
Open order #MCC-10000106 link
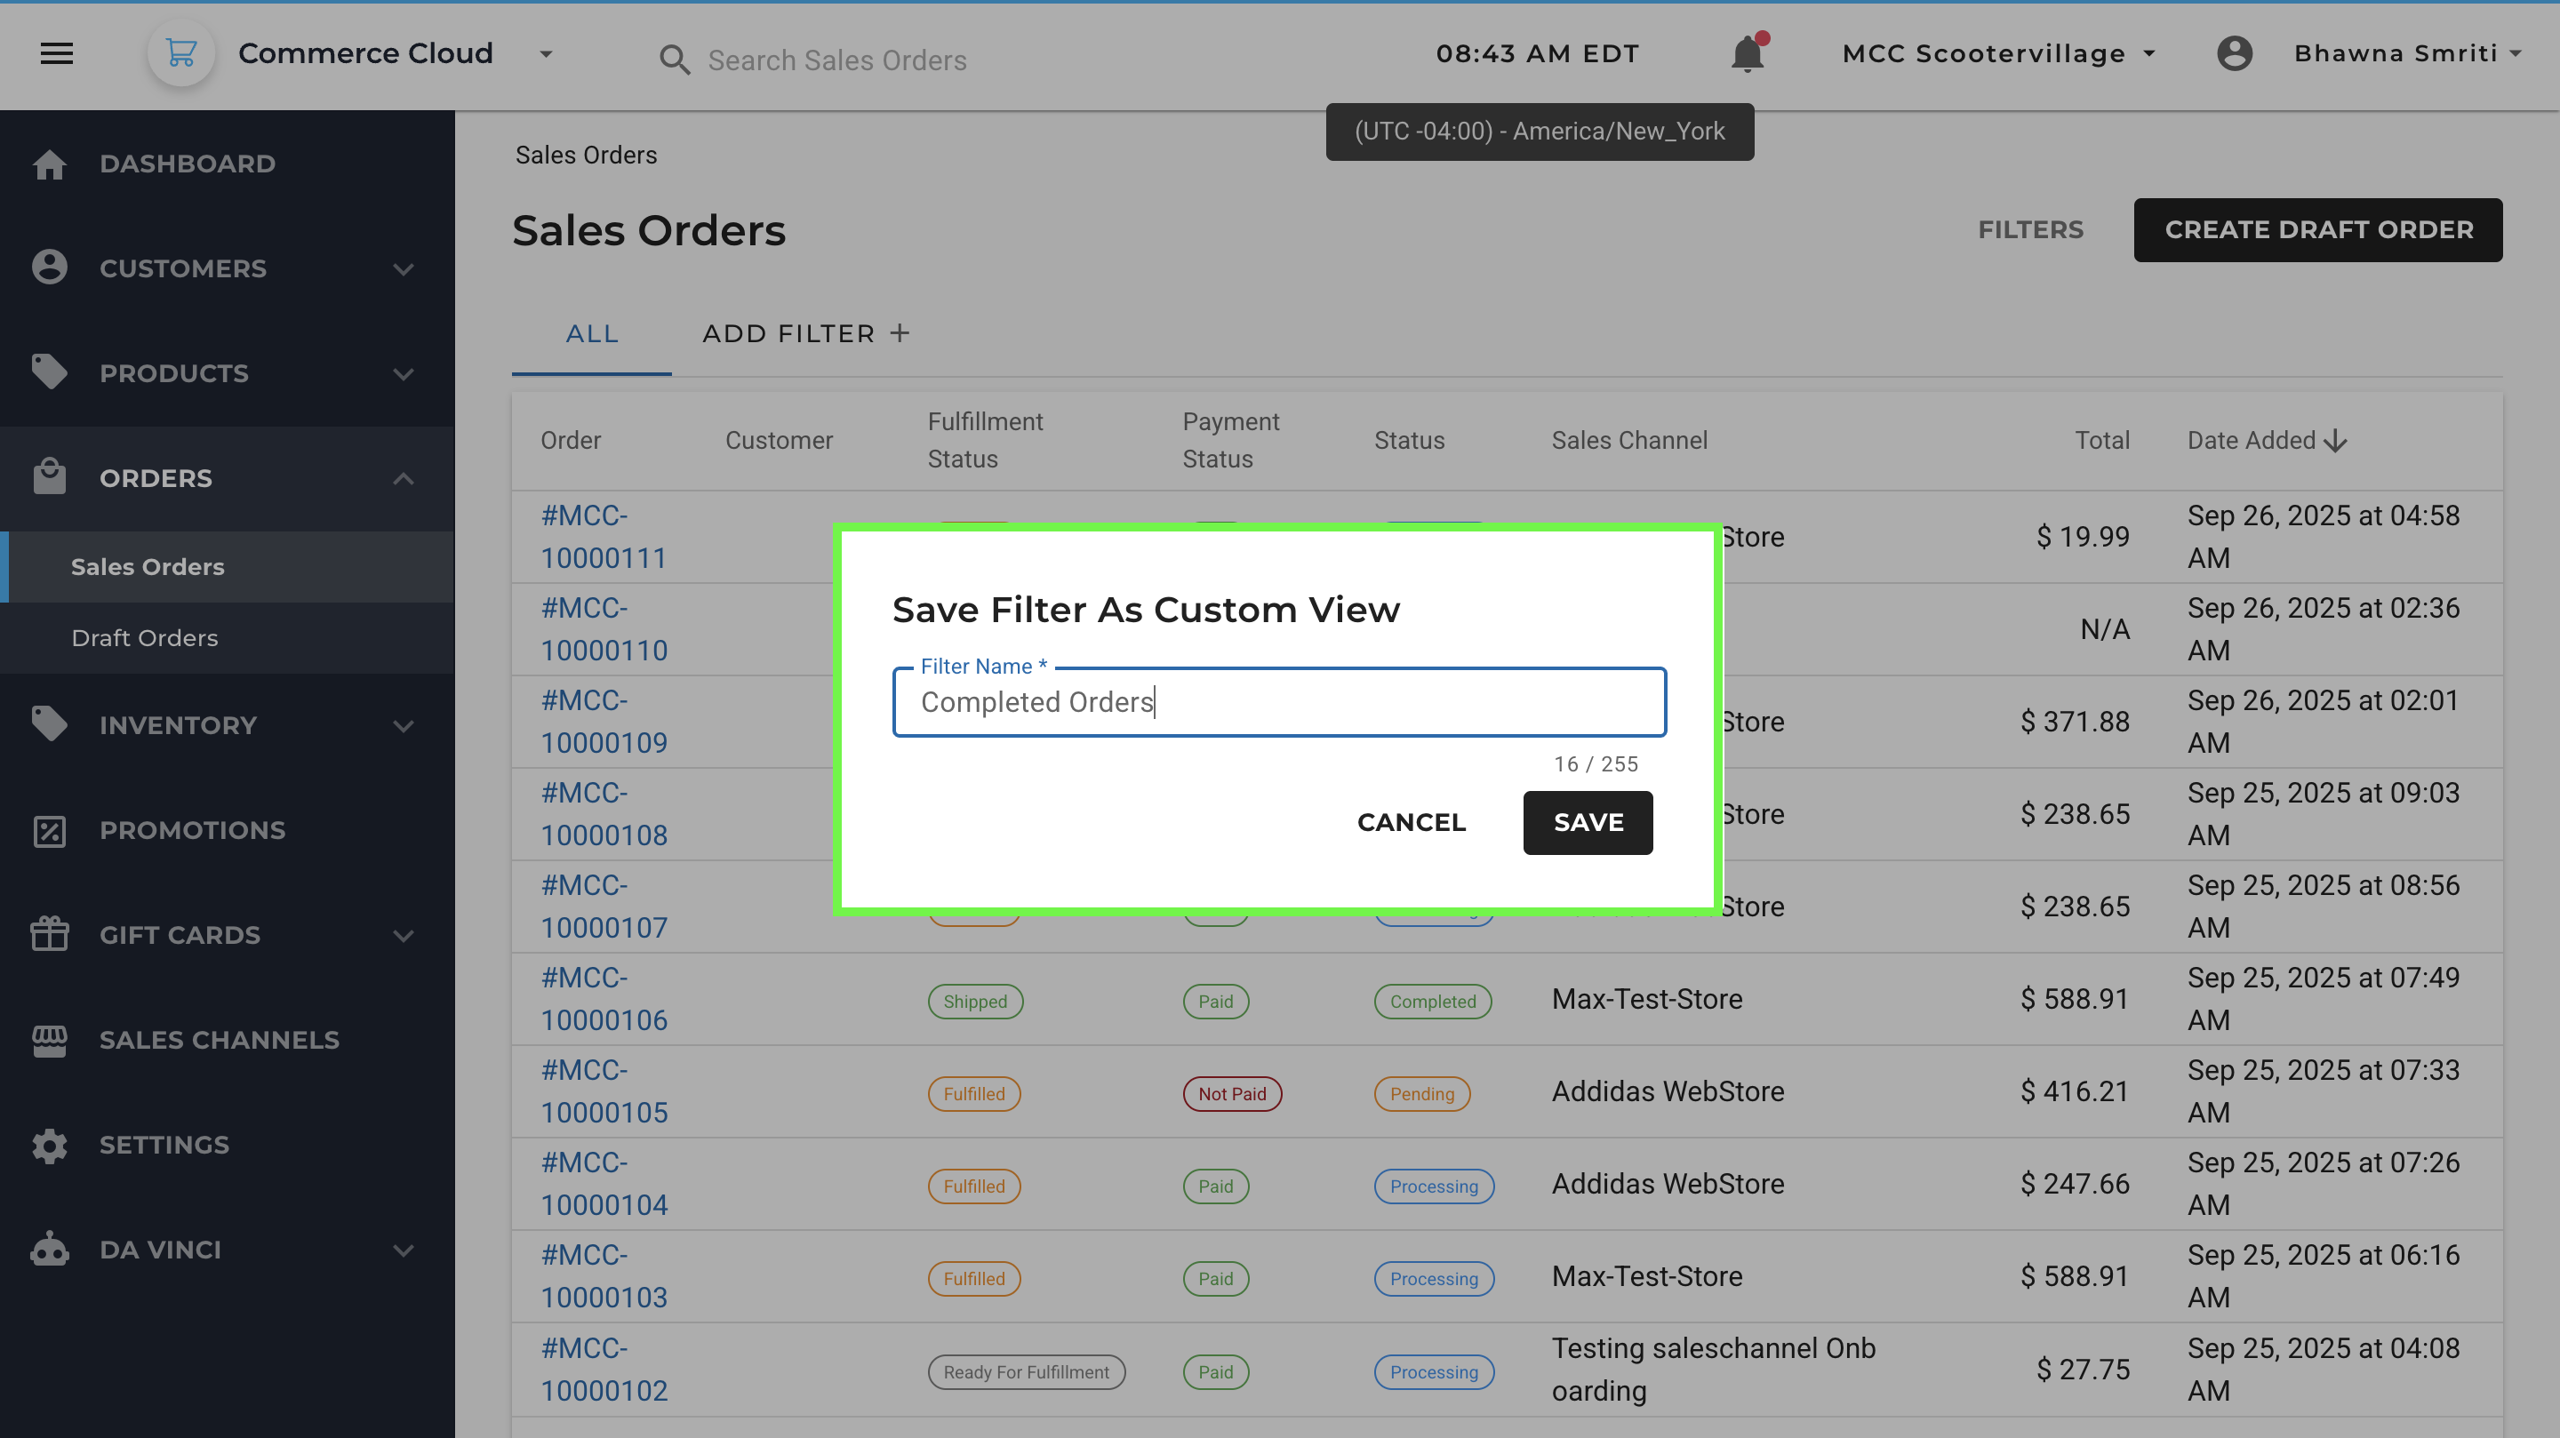point(604,999)
